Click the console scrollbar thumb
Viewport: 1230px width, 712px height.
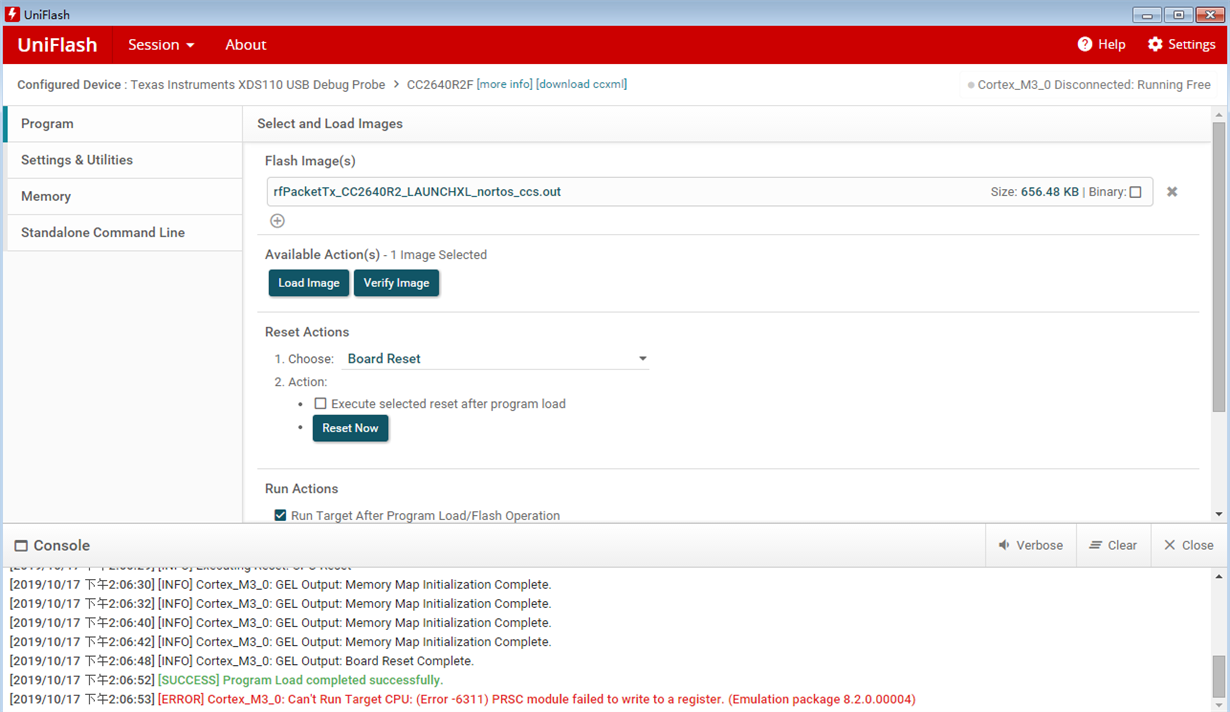[1218, 678]
